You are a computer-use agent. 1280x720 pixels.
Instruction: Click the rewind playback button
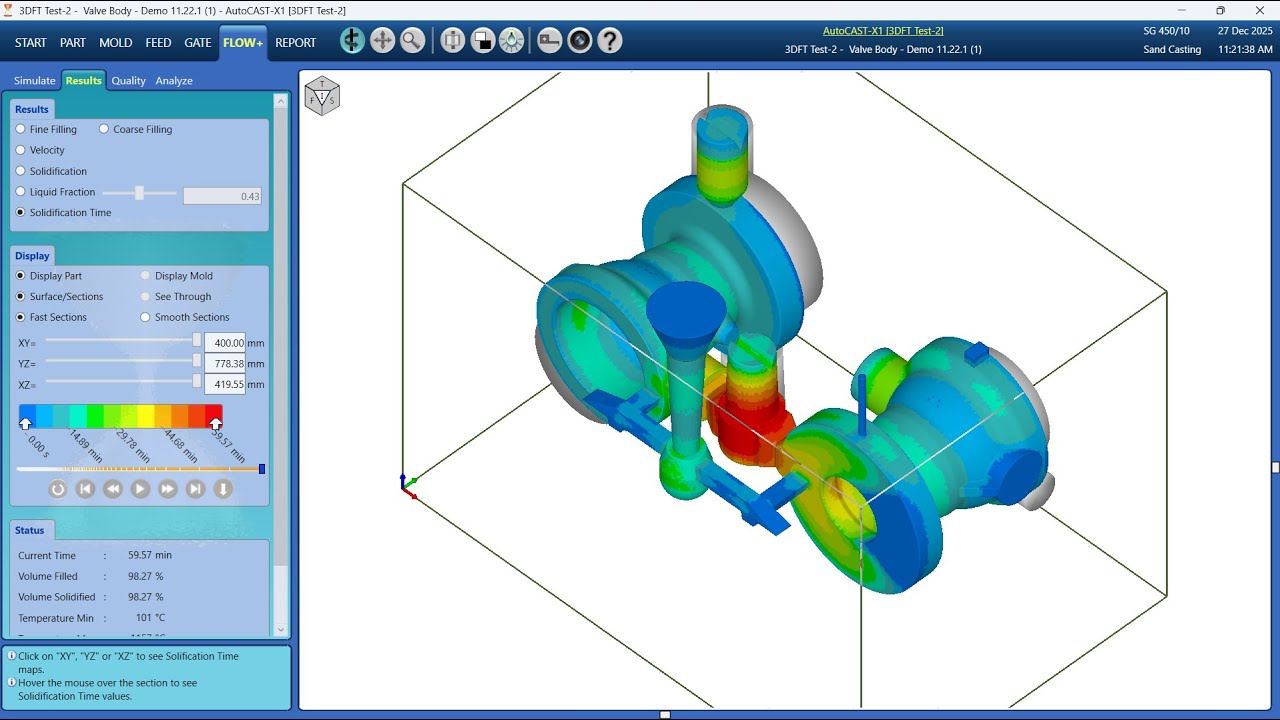[x=113, y=489]
